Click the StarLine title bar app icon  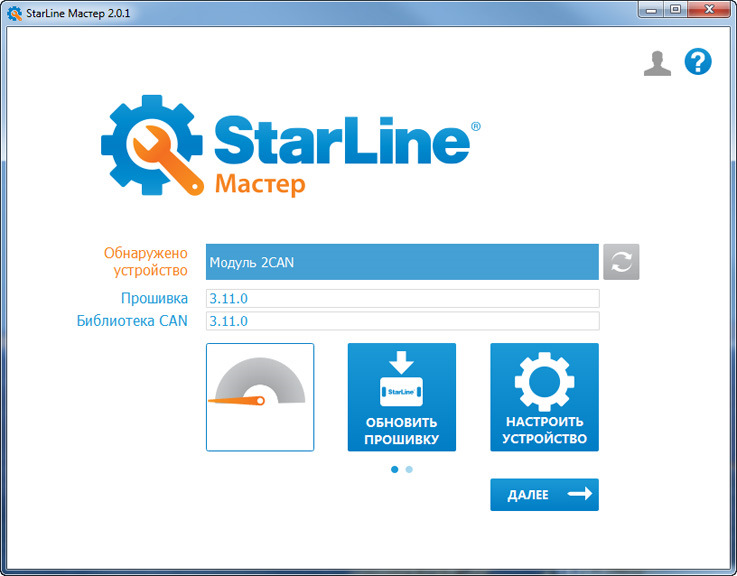tap(15, 13)
